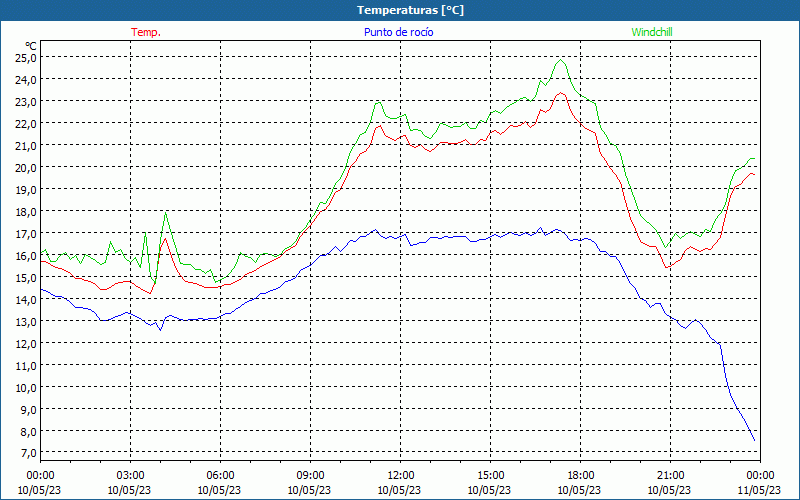Screen dimensions: 800x500
Task: Click the 11/05/23 date label
Action: click(x=761, y=490)
